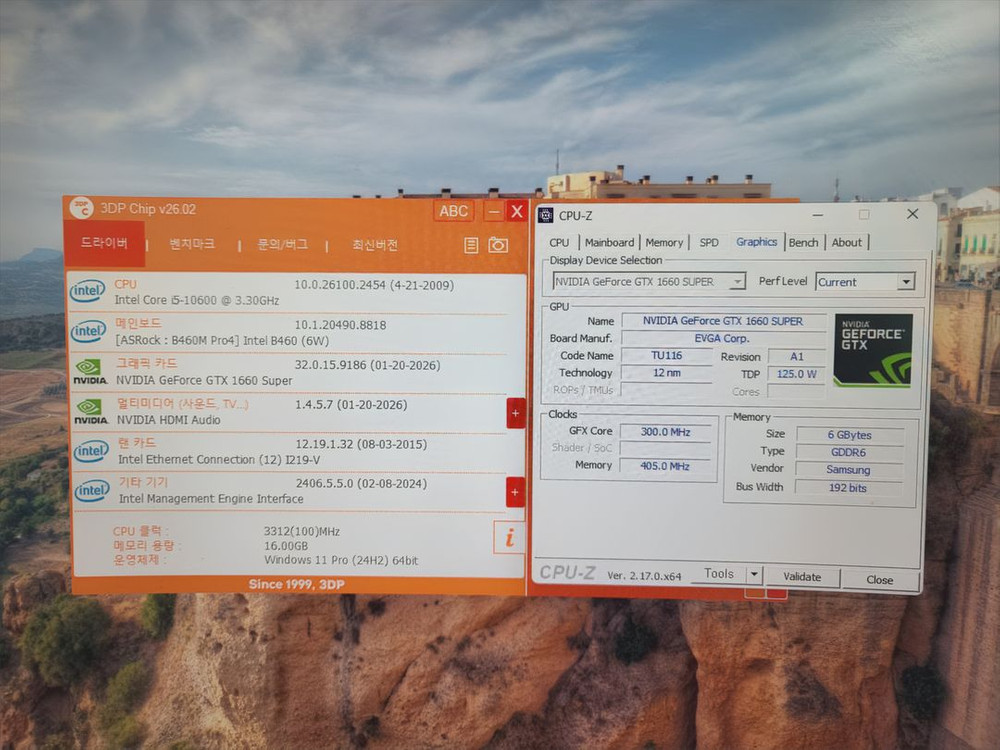
Task: Click the Code Name TU116 field
Action: [666, 355]
